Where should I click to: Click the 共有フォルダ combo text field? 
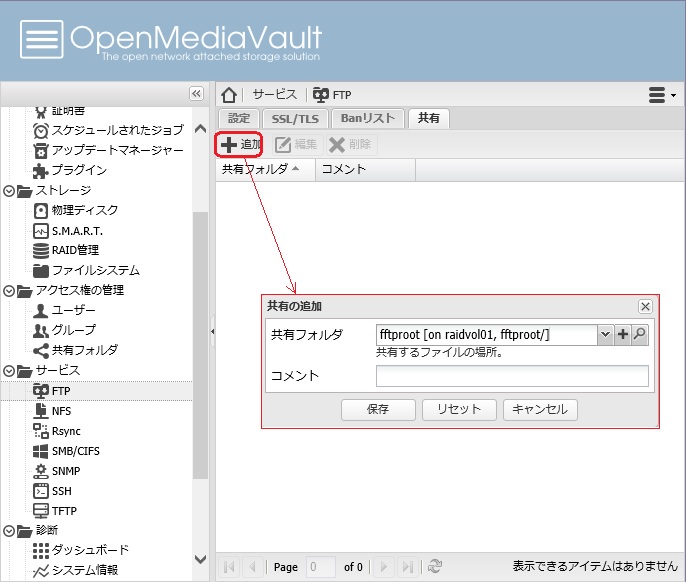[486, 335]
